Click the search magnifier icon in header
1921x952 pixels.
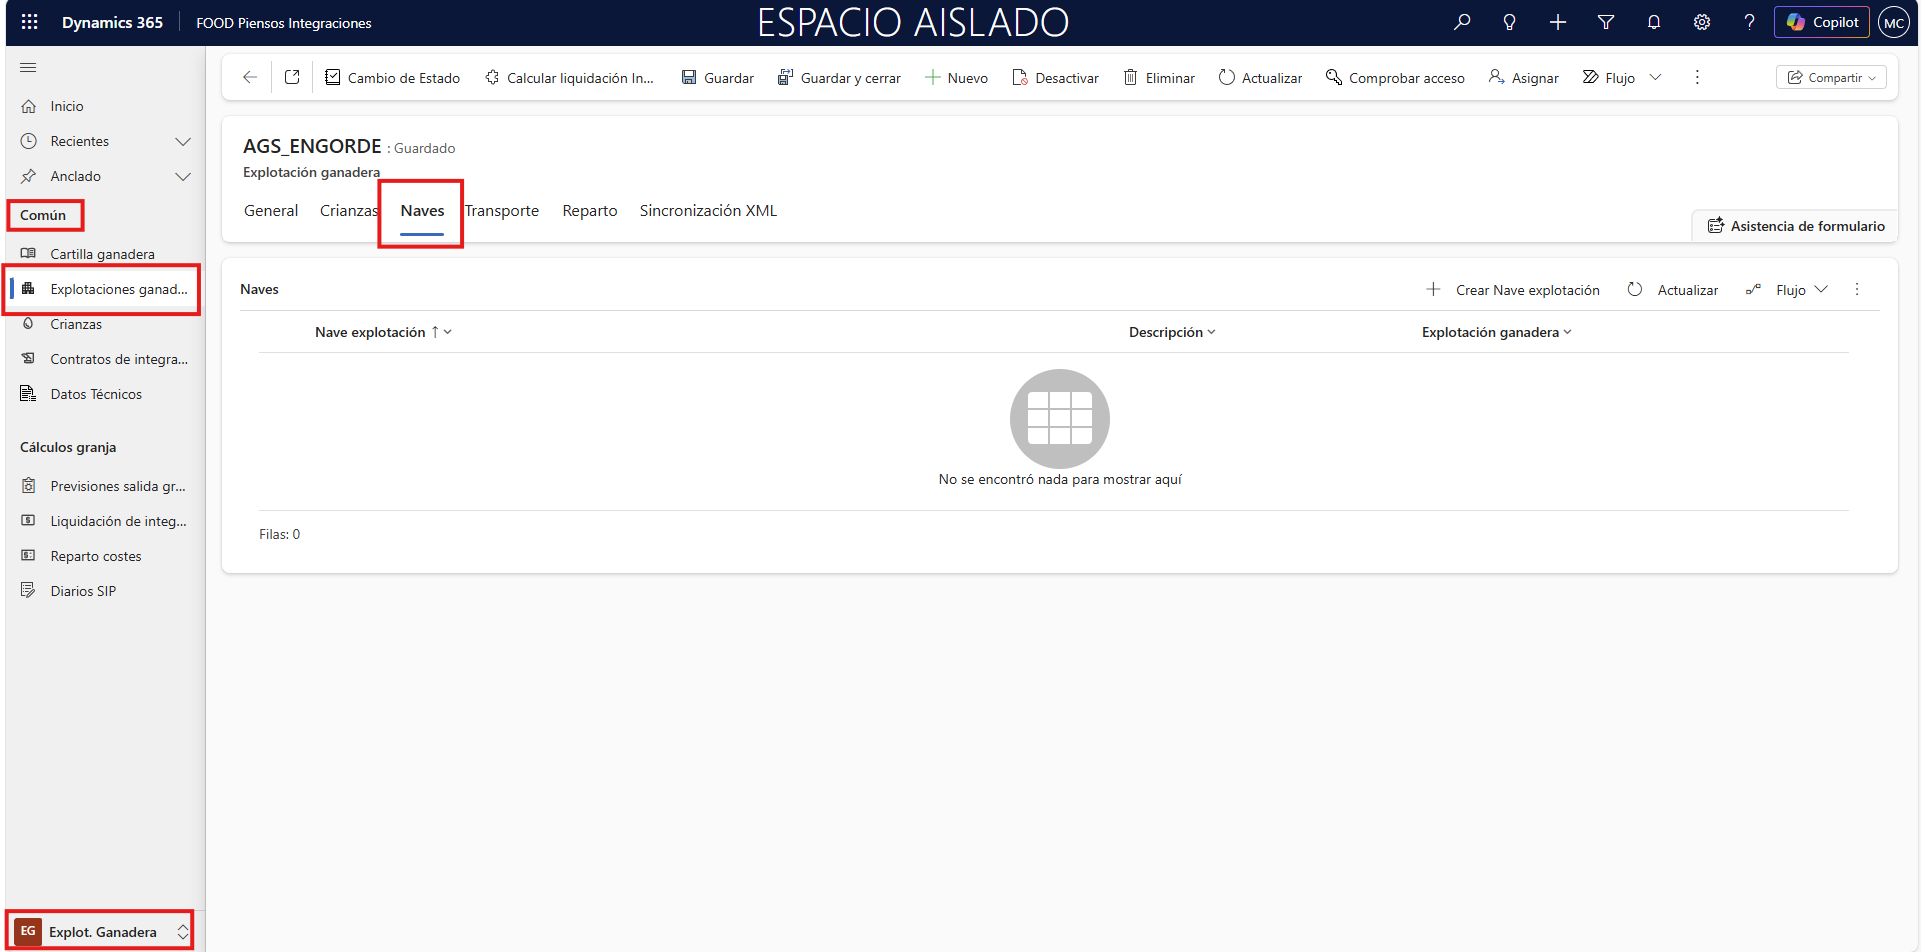(x=1462, y=22)
